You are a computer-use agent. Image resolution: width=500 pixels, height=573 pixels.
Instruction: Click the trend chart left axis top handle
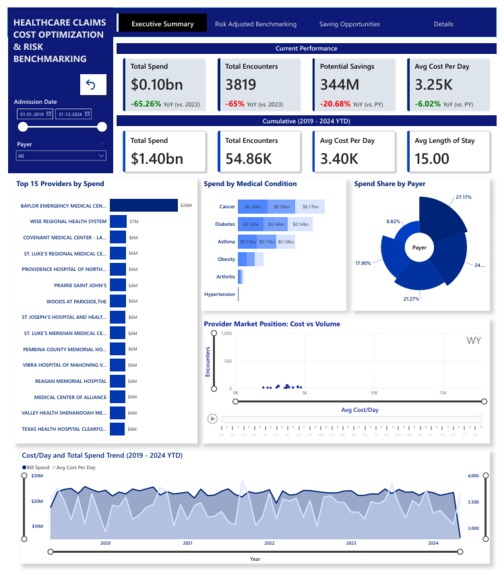tap(24, 475)
